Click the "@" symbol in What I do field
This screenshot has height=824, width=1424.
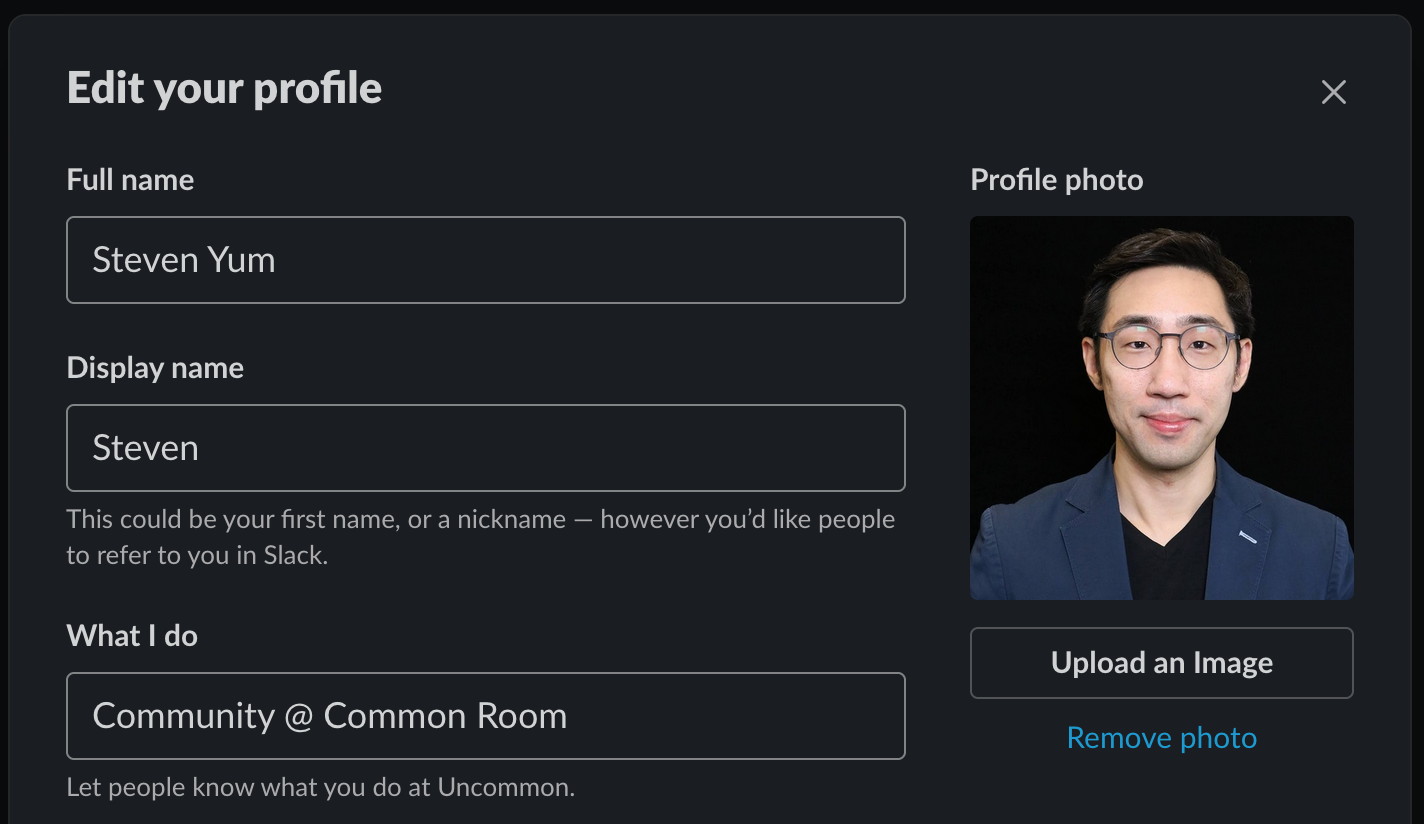pyautogui.click(x=299, y=716)
